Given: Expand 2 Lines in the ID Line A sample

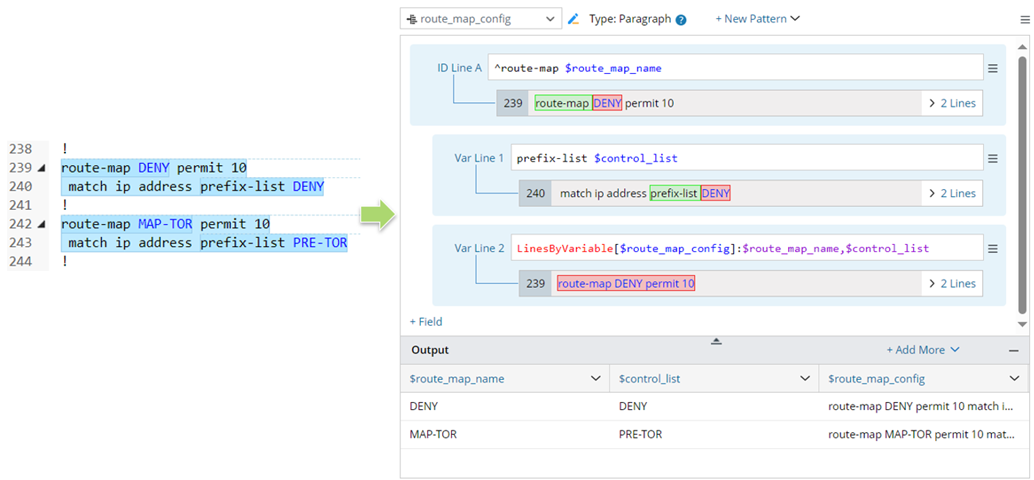Looking at the screenshot, I should [x=952, y=103].
